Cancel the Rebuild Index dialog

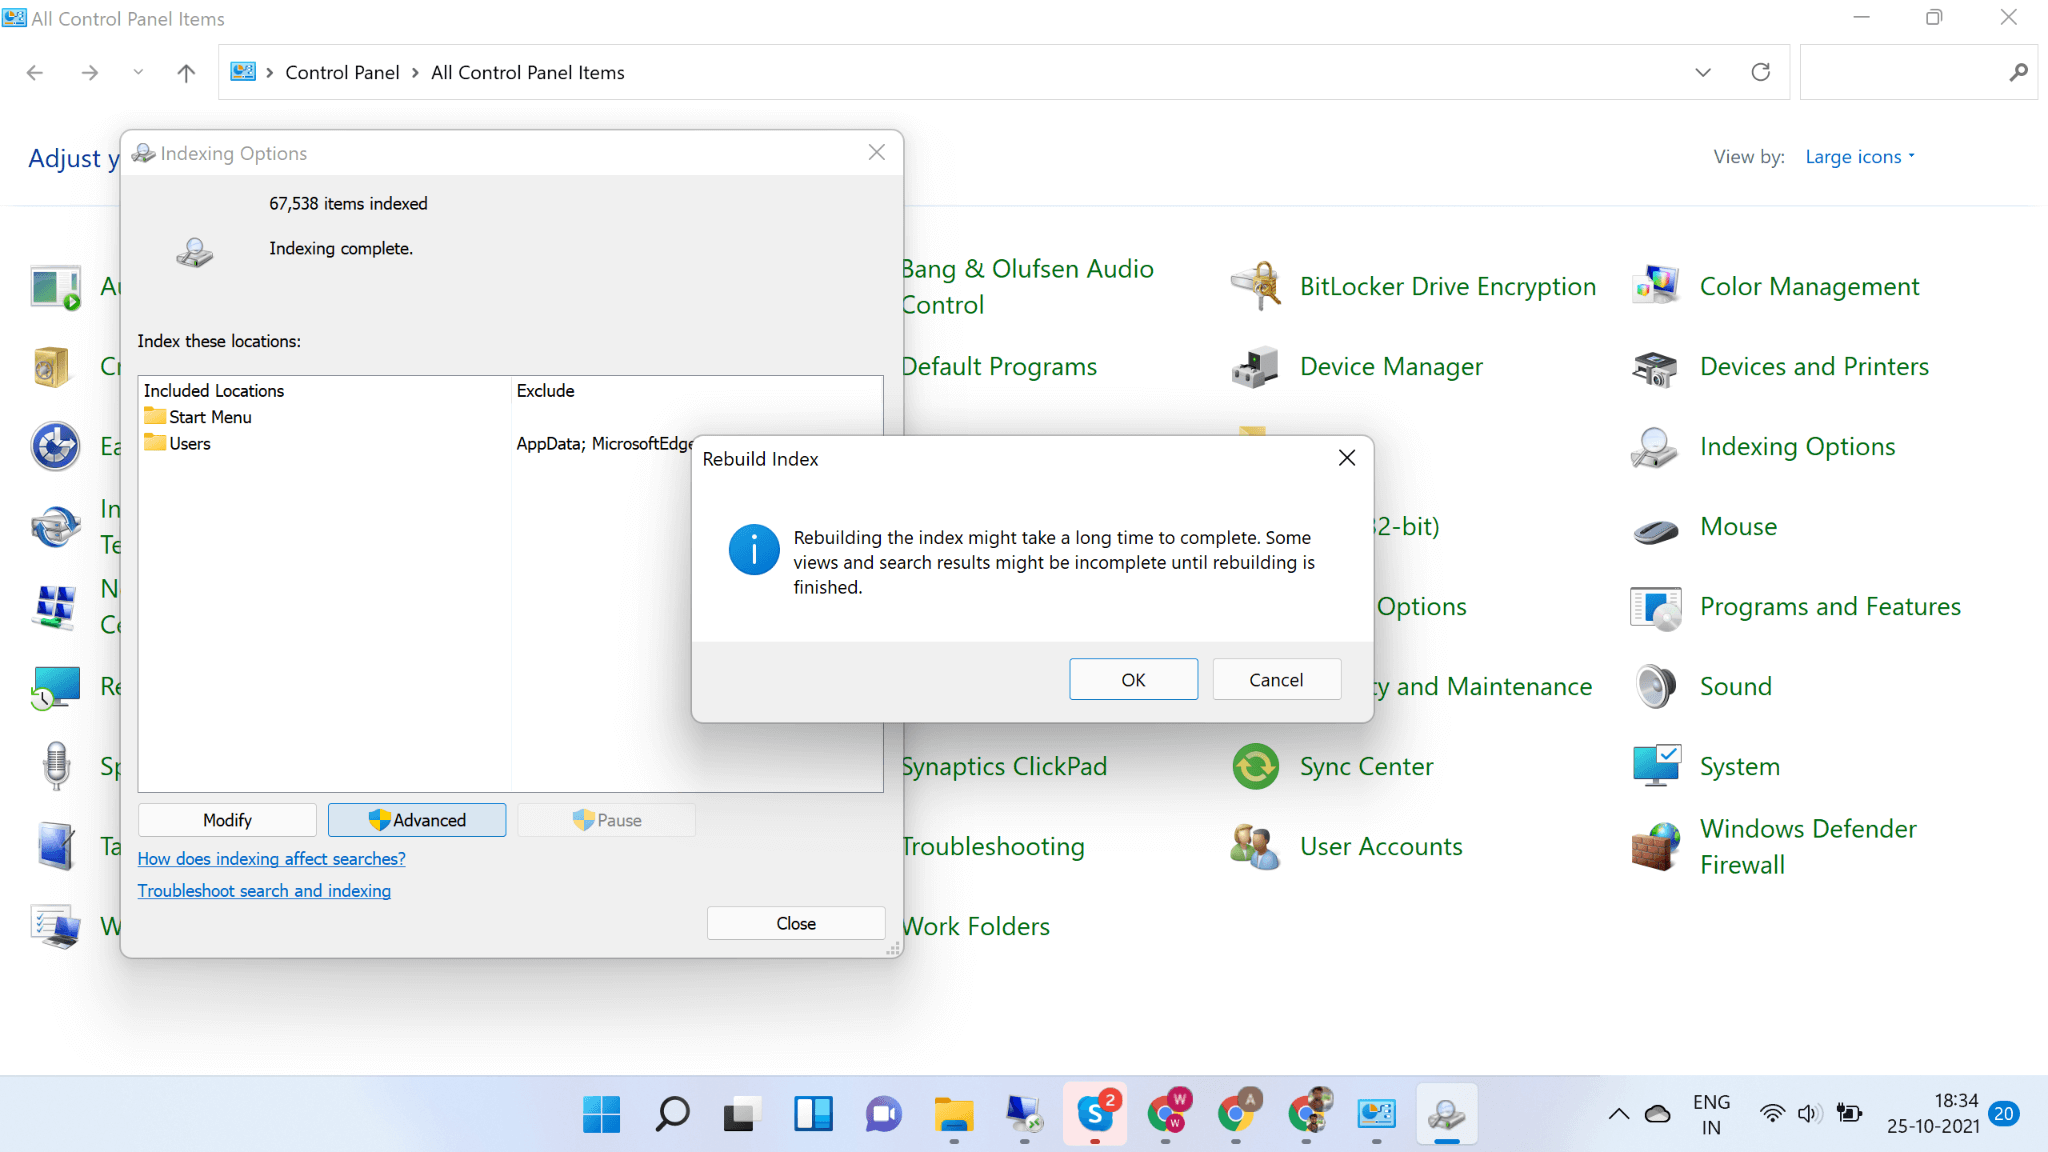1276,680
